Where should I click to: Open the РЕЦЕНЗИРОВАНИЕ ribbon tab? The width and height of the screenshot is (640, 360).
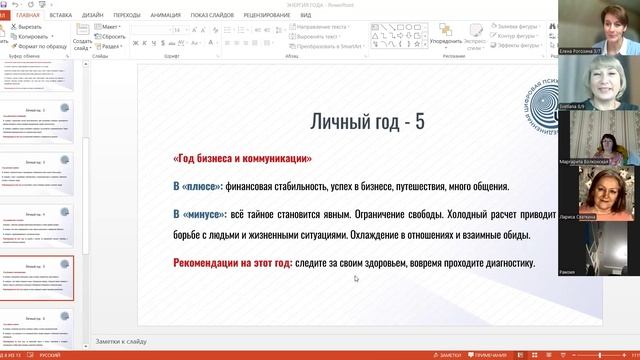(x=267, y=15)
